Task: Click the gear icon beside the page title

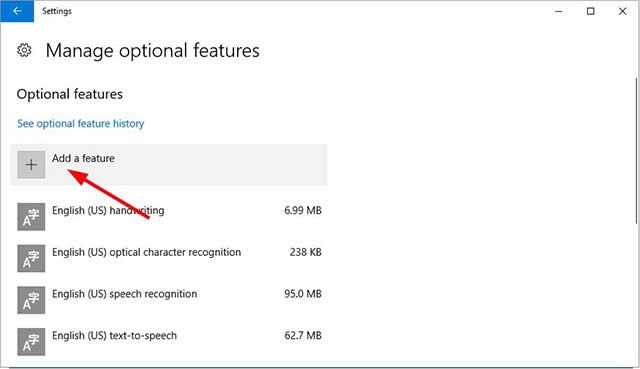Action: [24, 50]
